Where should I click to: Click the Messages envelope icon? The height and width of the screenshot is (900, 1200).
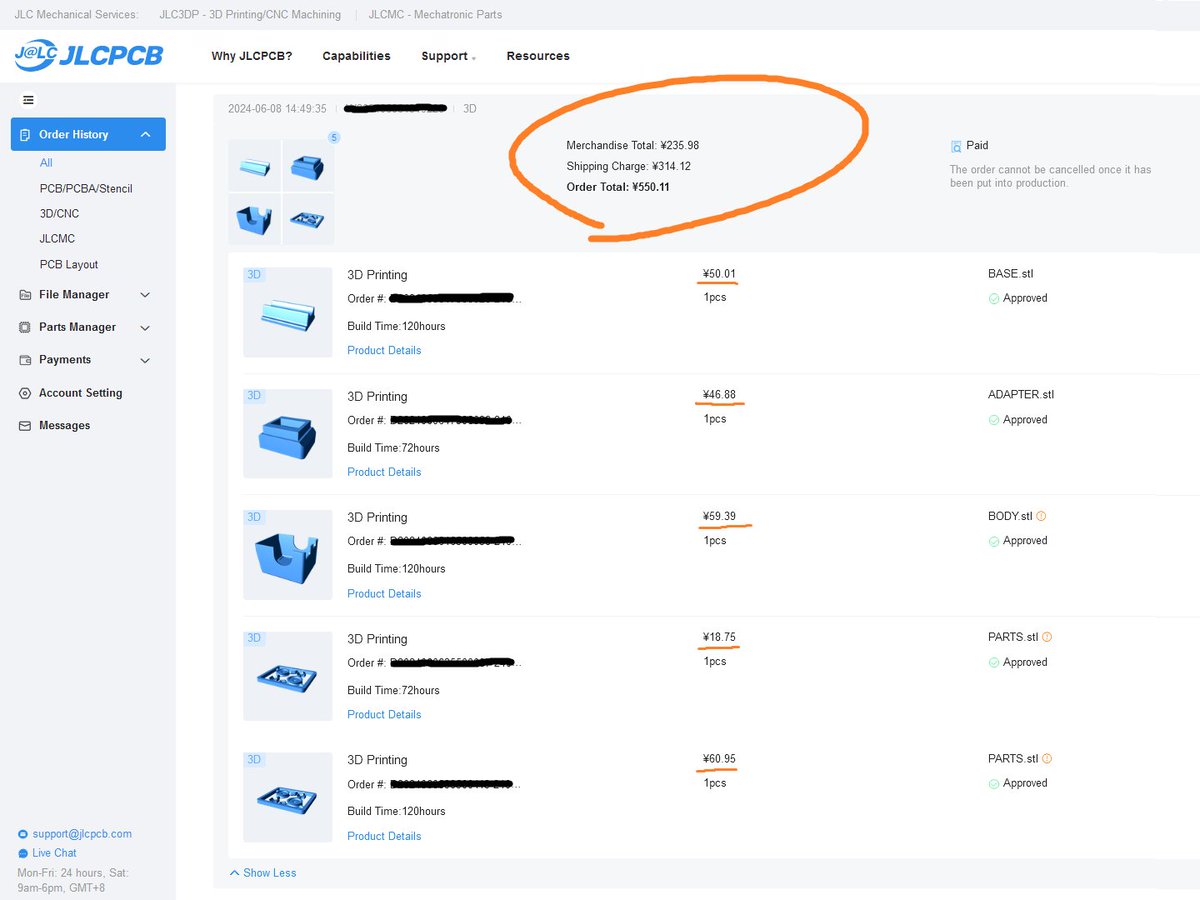click(x=25, y=426)
